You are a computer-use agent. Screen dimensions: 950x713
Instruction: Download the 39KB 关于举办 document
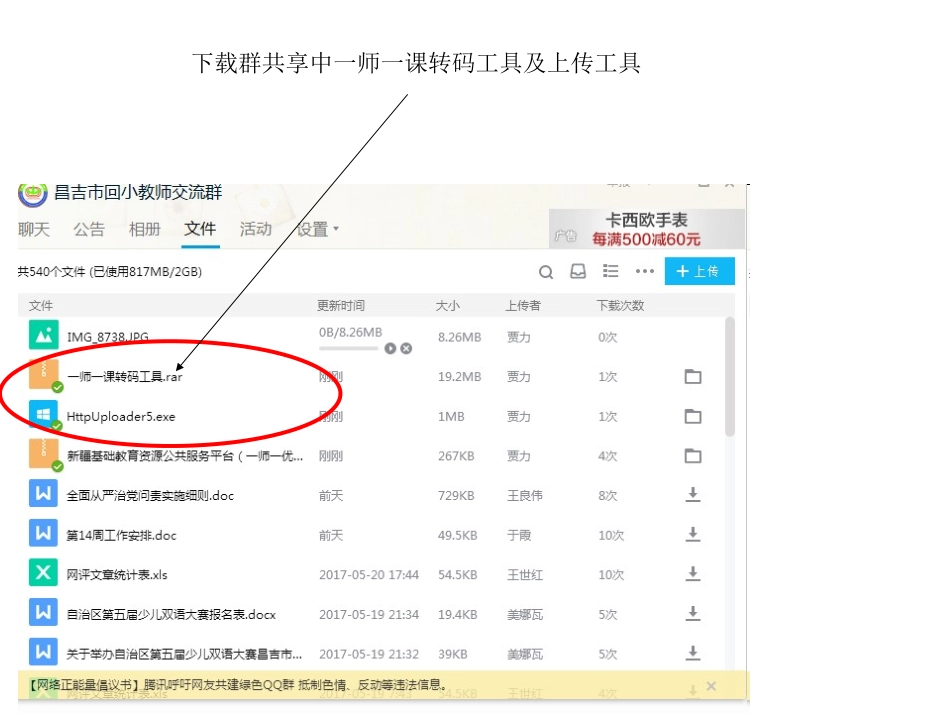click(693, 654)
